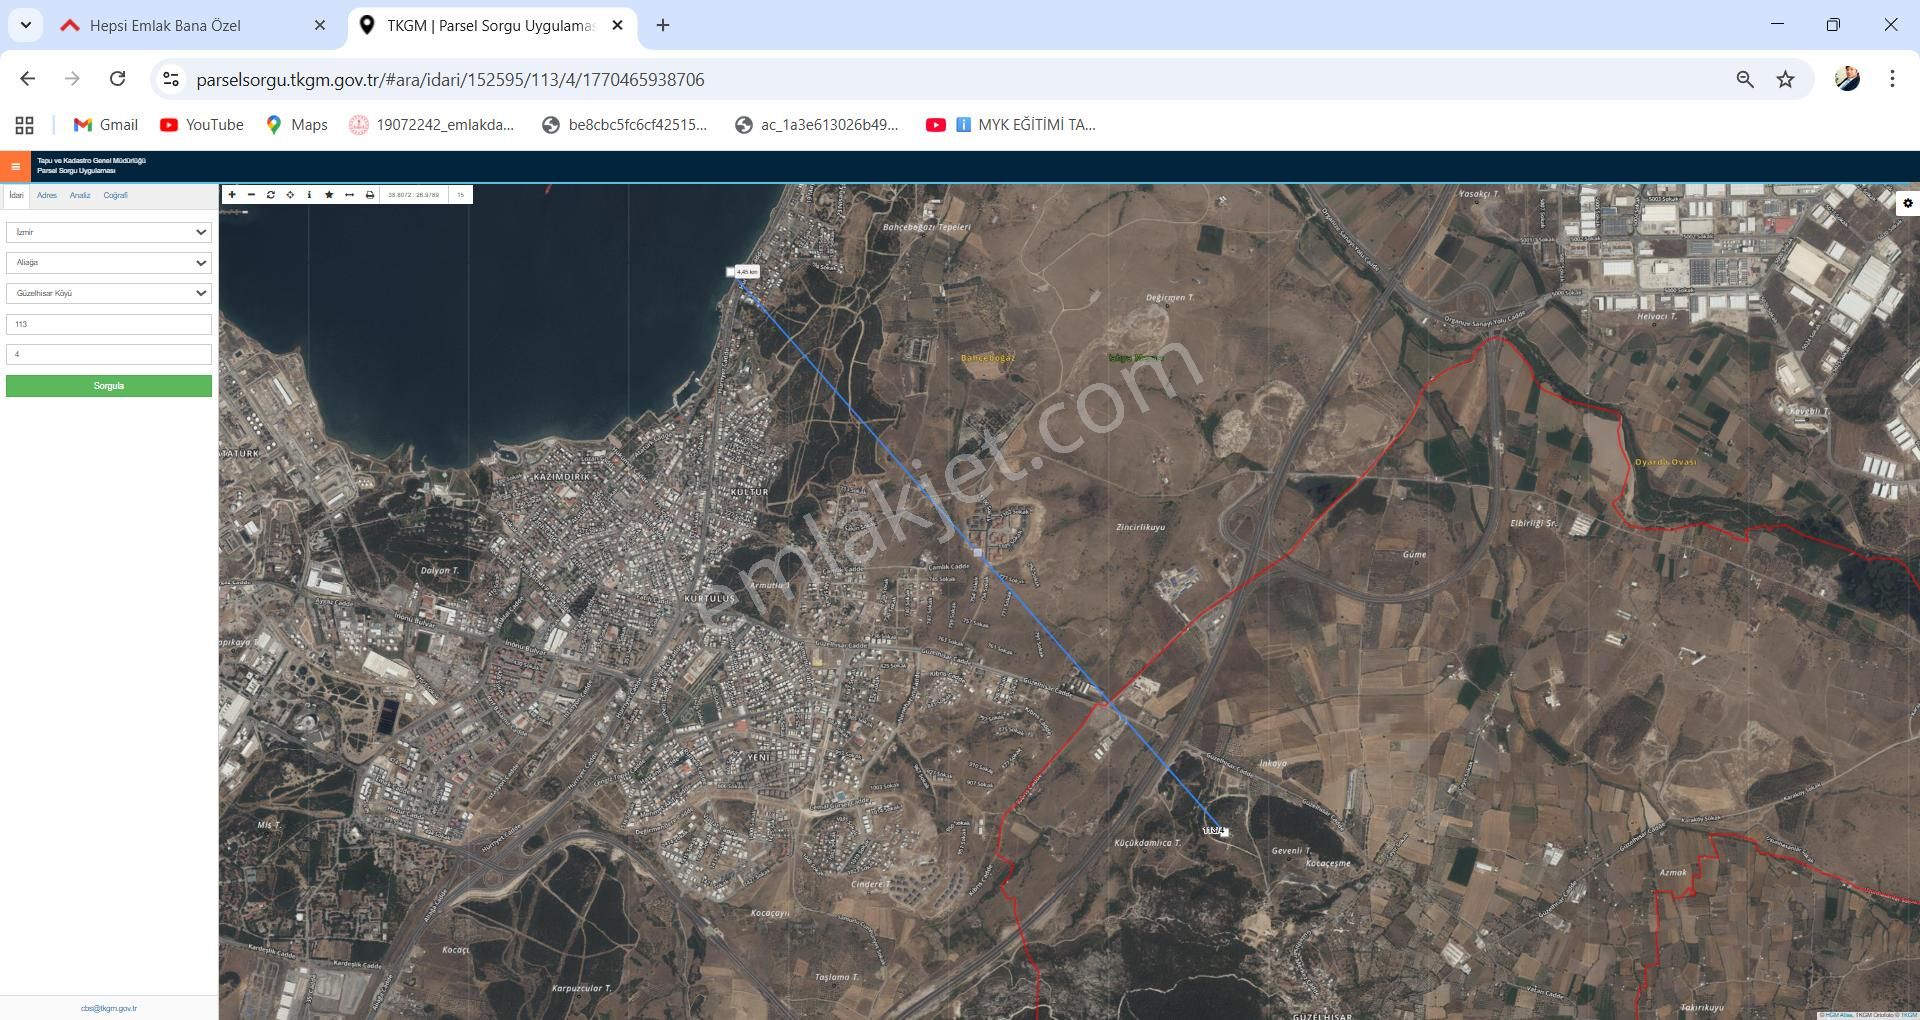Image resolution: width=1920 pixels, height=1020 pixels.
Task: Click the star favorites icon in map toolbar
Action: [x=329, y=195]
